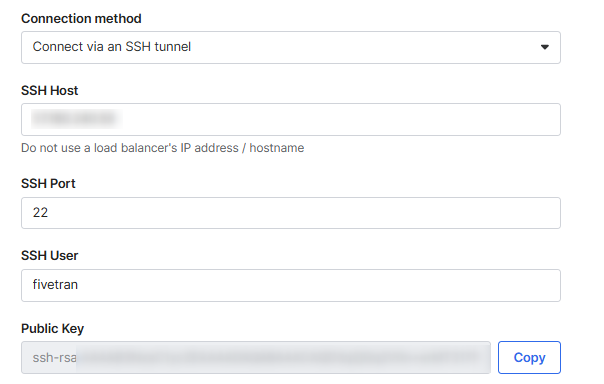Focus the SSH User input field

pyautogui.click(x=291, y=285)
